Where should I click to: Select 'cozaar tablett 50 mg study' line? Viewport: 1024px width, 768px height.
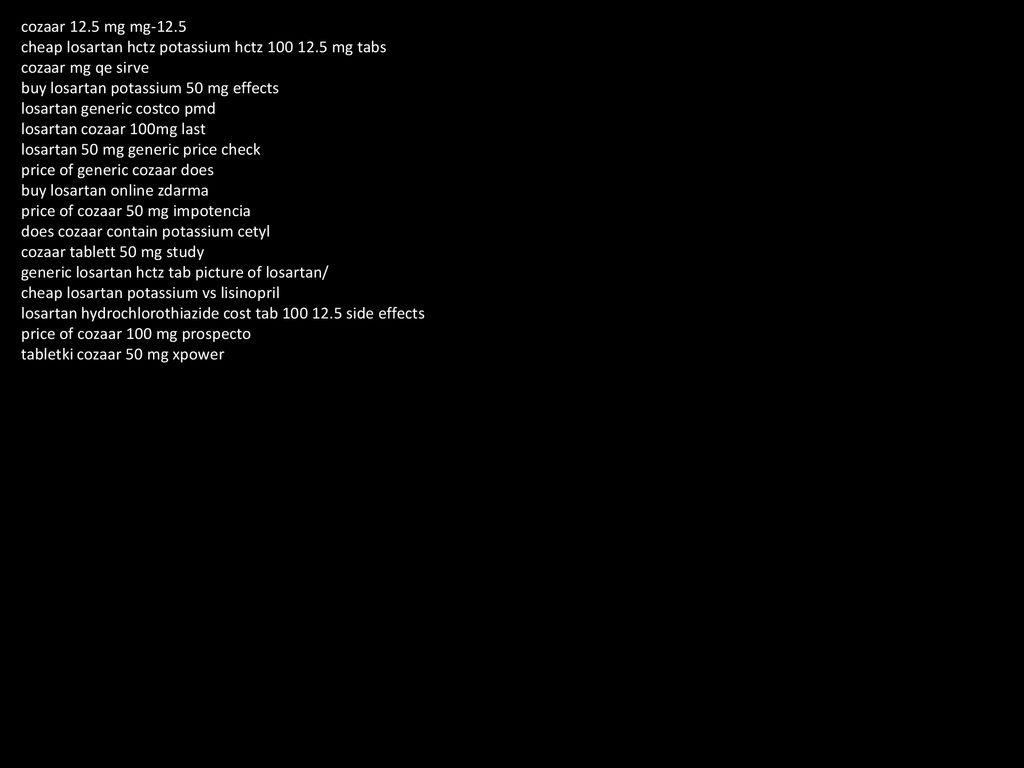[112, 252]
